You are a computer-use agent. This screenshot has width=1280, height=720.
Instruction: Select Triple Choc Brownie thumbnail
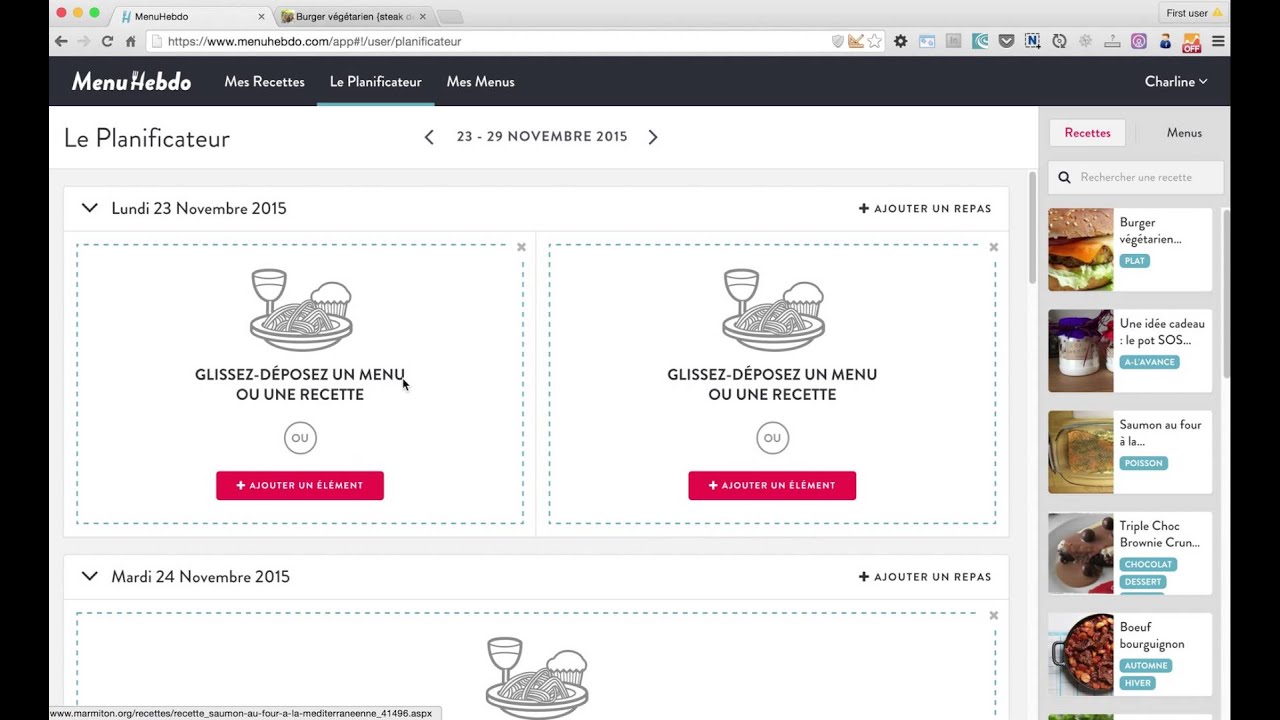(1080, 552)
